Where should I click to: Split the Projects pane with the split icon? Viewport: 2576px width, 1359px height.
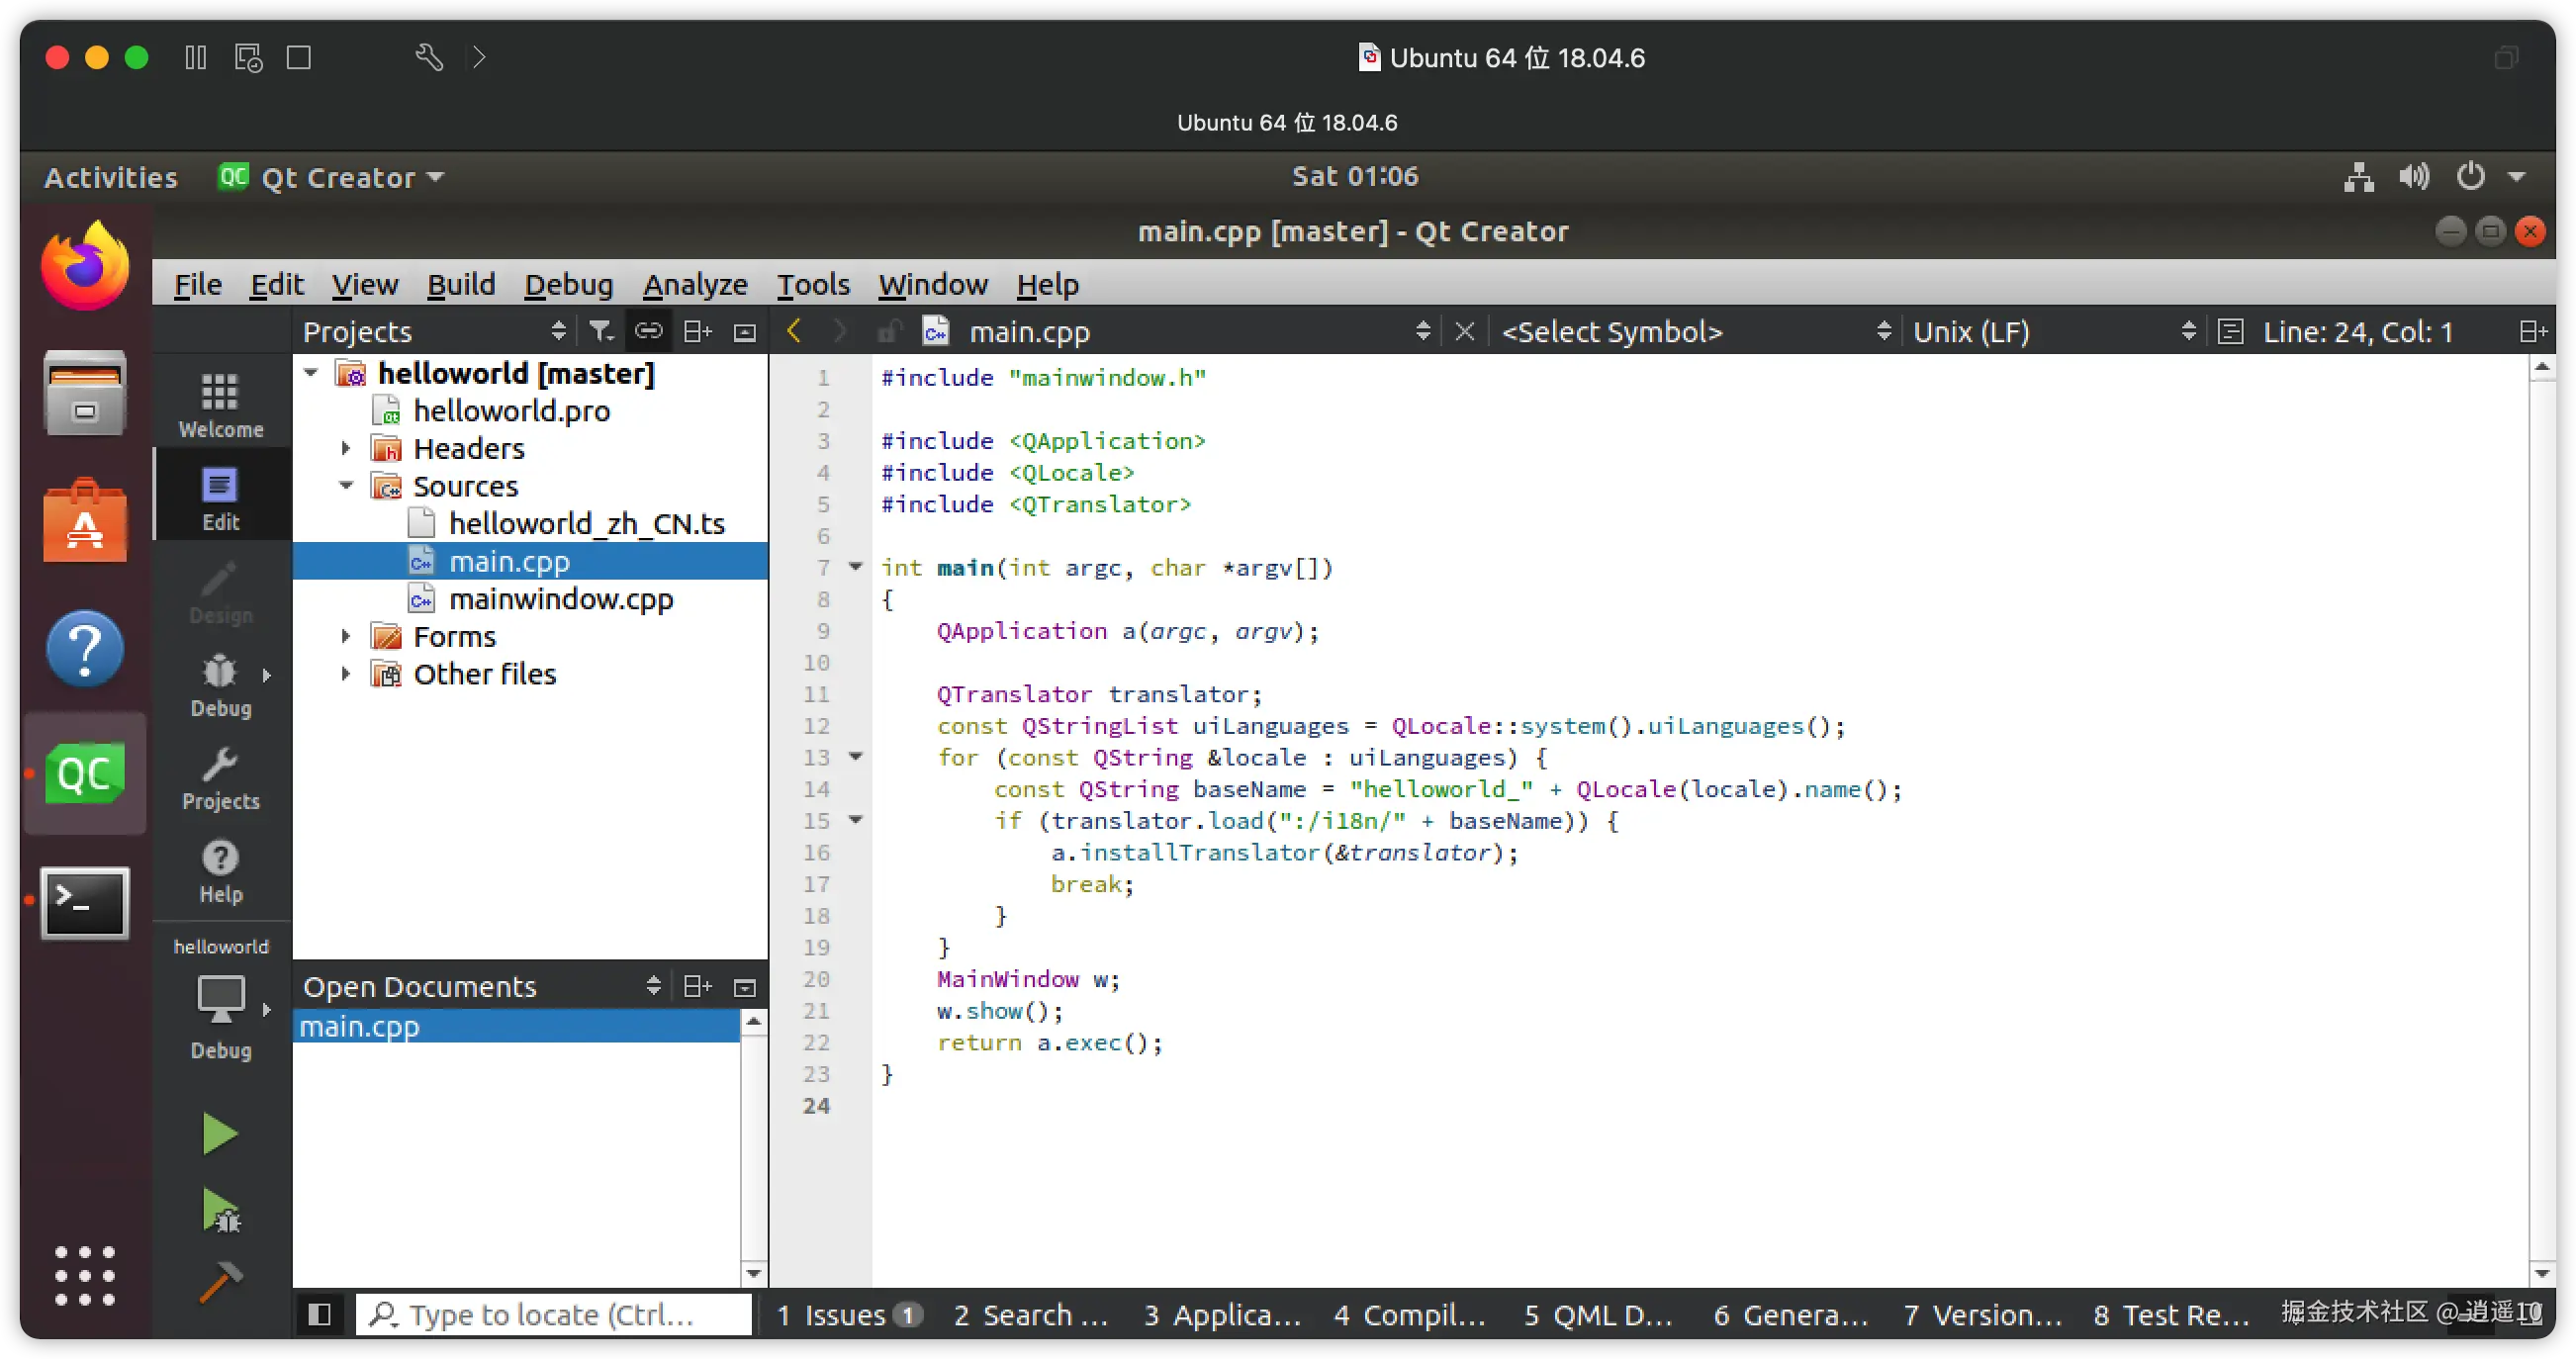coord(697,331)
